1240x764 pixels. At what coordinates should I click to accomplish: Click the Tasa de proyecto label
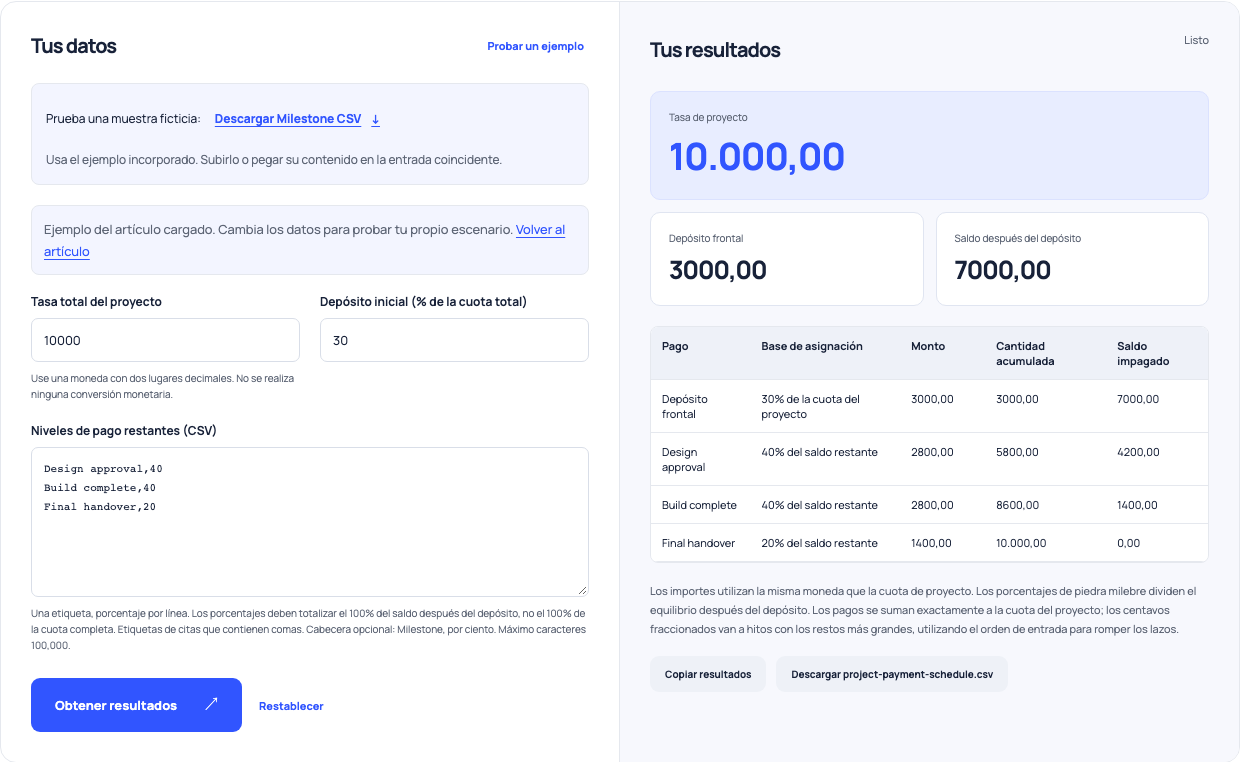[x=708, y=117]
